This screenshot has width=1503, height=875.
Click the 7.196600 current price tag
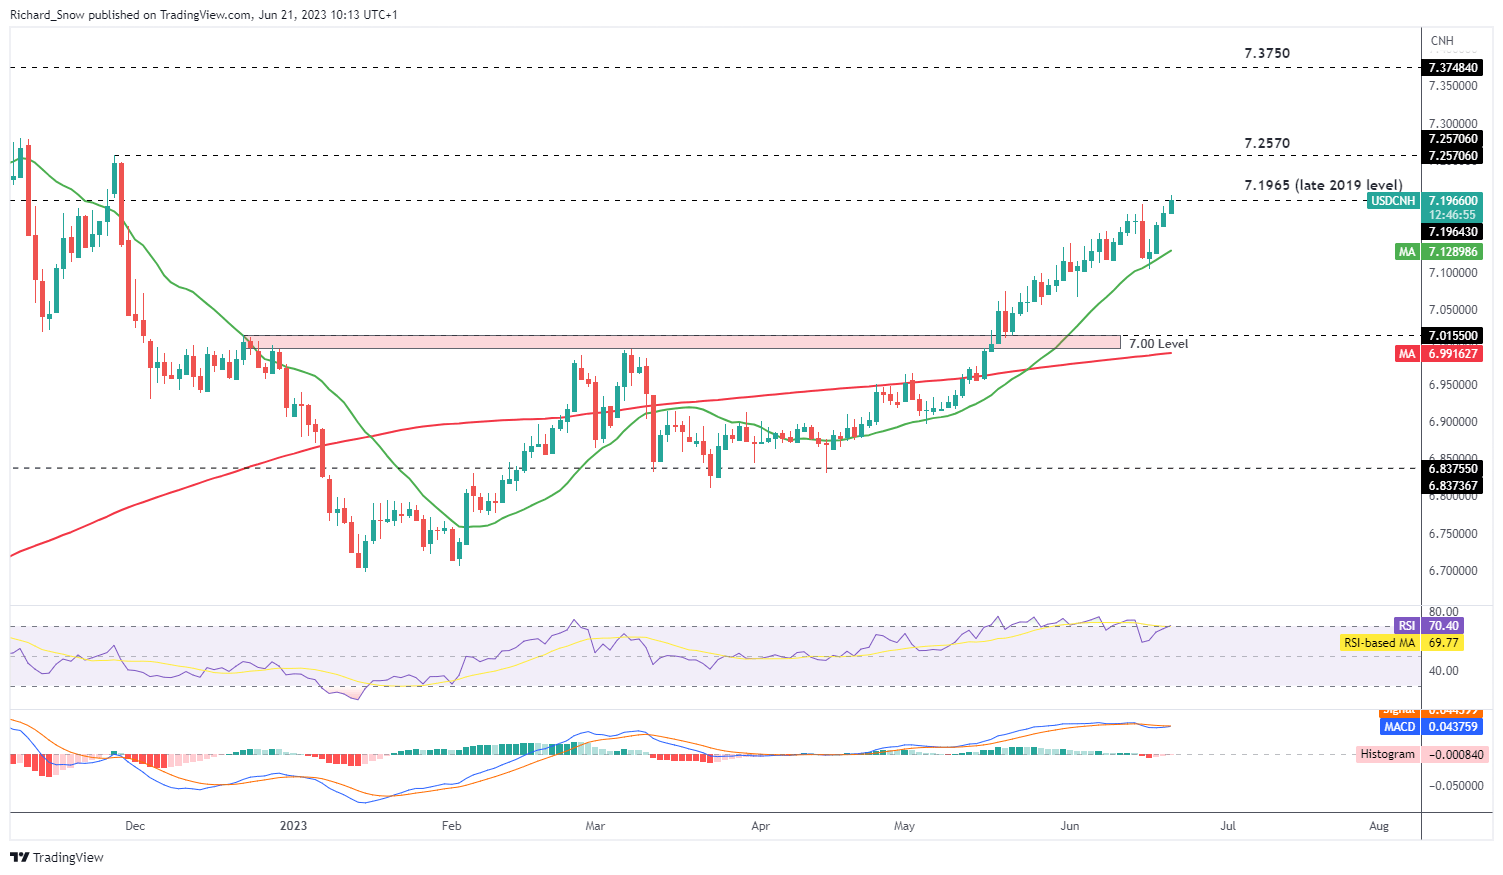1453,201
